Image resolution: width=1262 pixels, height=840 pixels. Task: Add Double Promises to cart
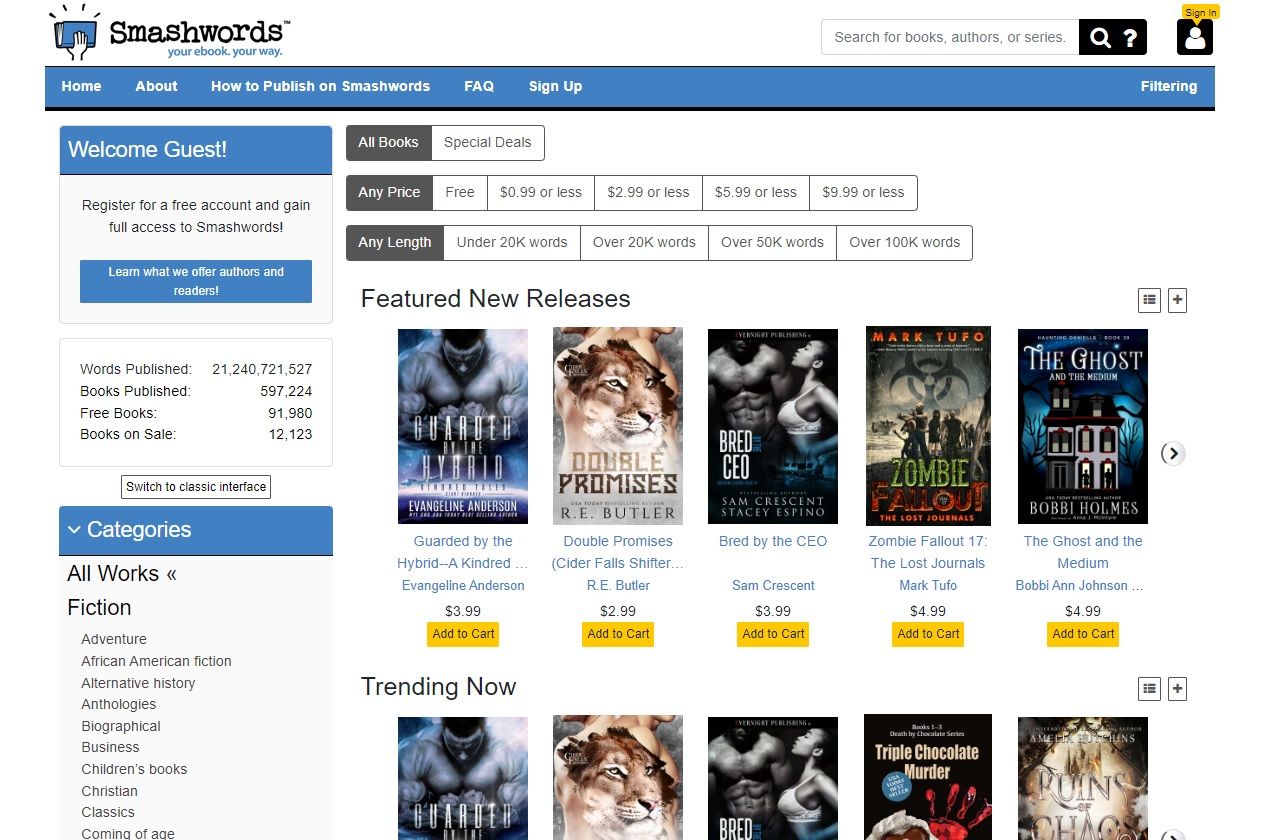(x=618, y=634)
